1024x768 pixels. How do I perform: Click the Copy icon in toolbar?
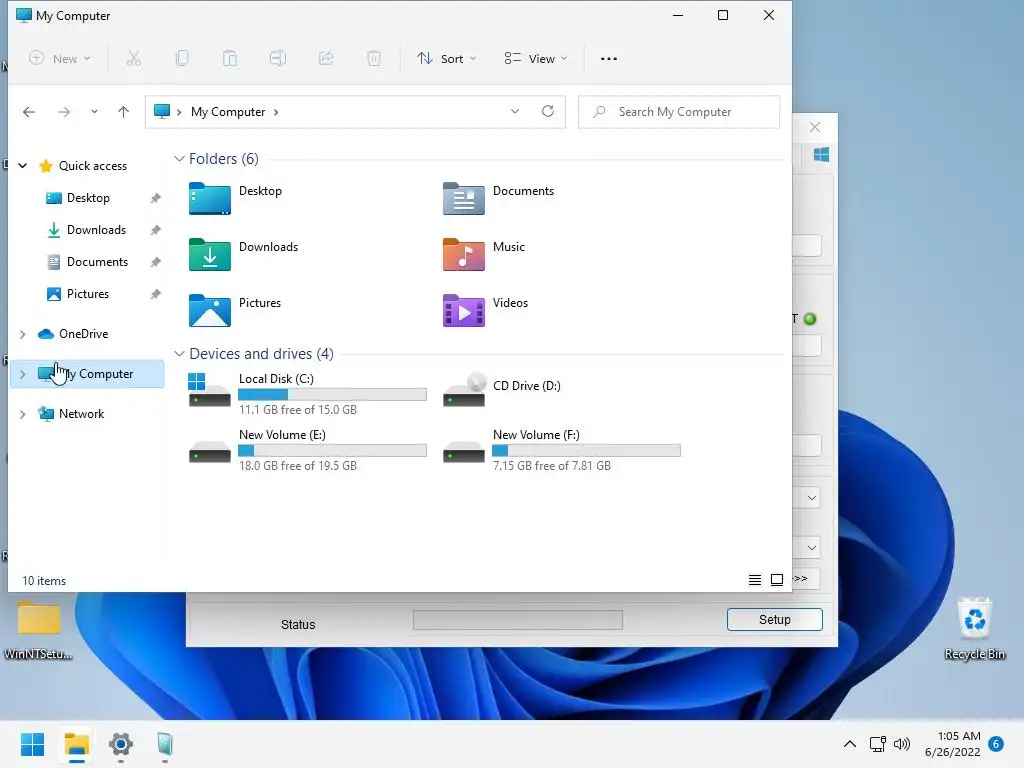(182, 59)
